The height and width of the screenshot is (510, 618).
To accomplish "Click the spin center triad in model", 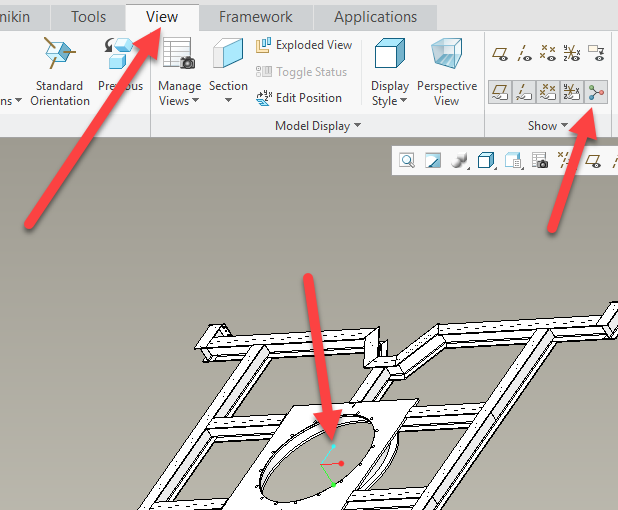I will click(x=333, y=465).
